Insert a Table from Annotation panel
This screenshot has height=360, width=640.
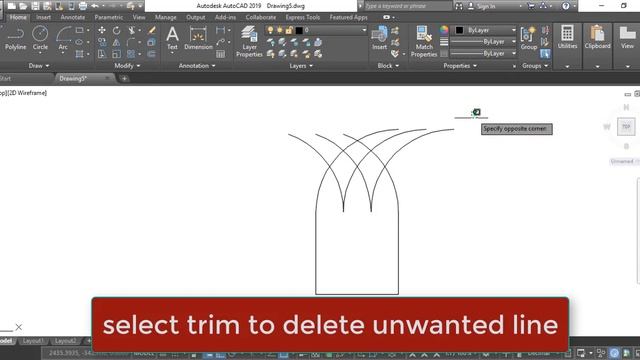click(220, 54)
